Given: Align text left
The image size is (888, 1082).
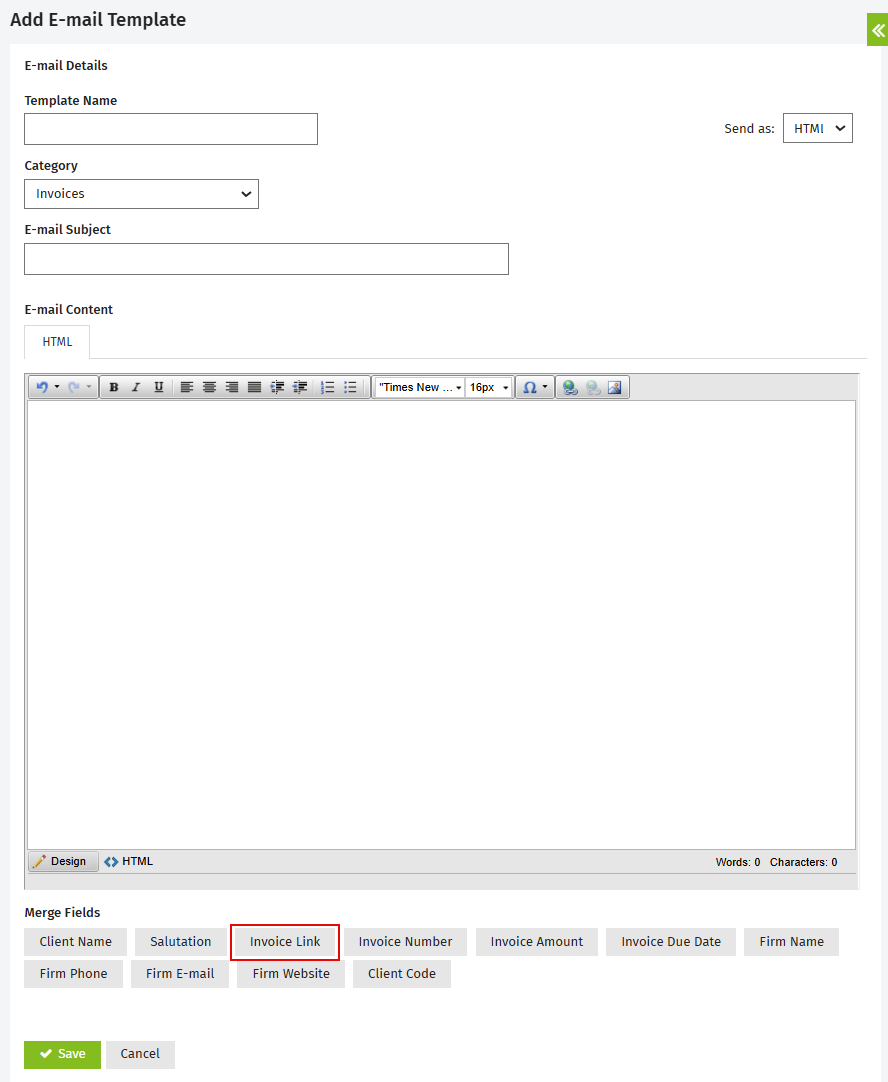Looking at the screenshot, I should coord(186,387).
